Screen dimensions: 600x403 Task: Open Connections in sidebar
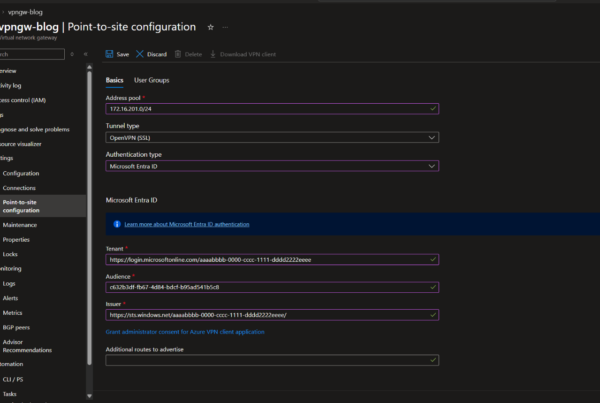19,188
